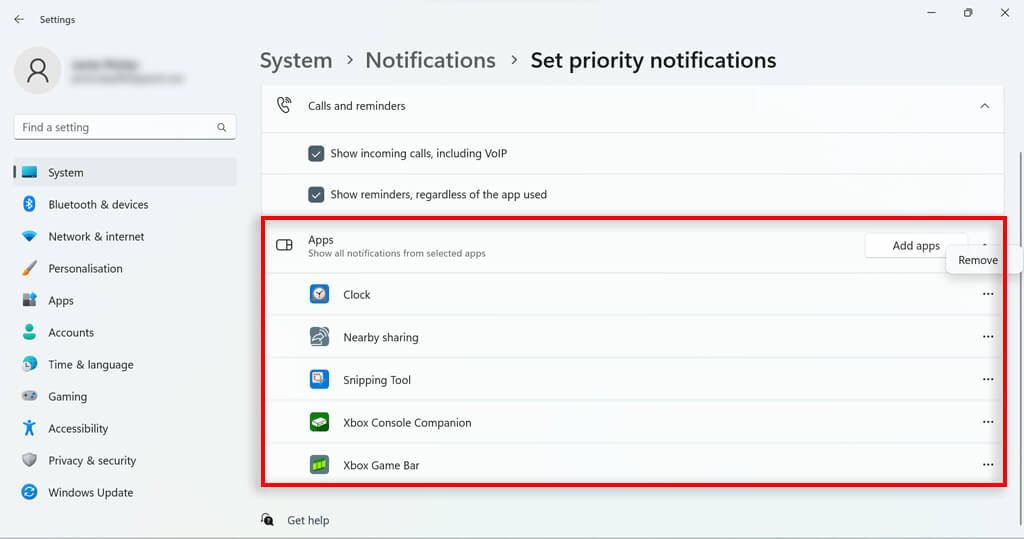The image size is (1024, 539).
Task: Click the Nearby sharing app icon
Action: pyautogui.click(x=319, y=337)
